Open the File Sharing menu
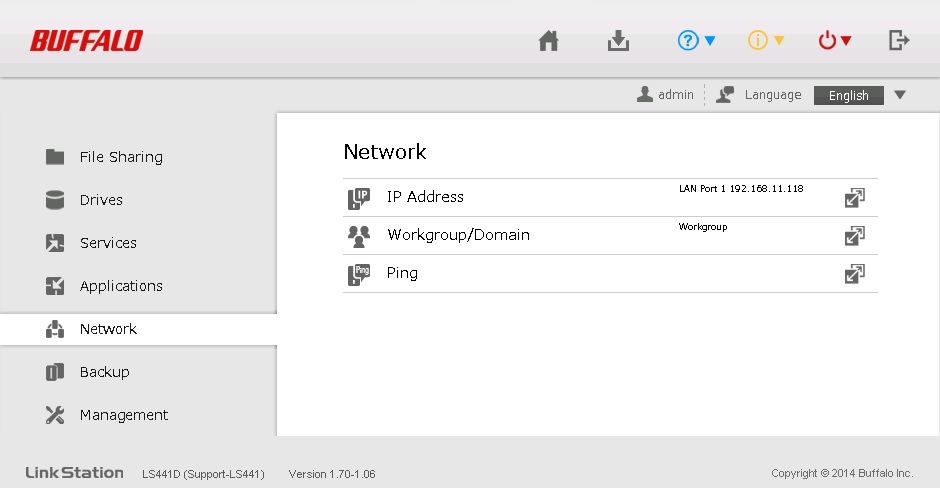940x488 pixels. coord(120,157)
